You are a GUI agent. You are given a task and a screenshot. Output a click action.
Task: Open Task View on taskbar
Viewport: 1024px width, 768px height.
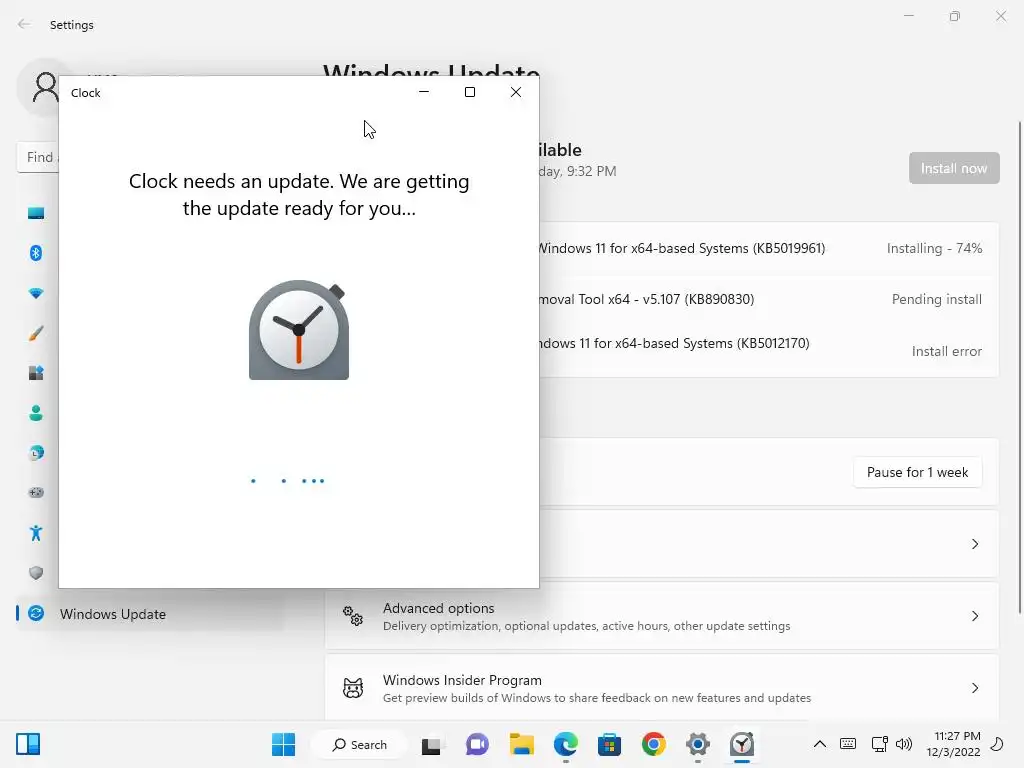pyautogui.click(x=431, y=744)
